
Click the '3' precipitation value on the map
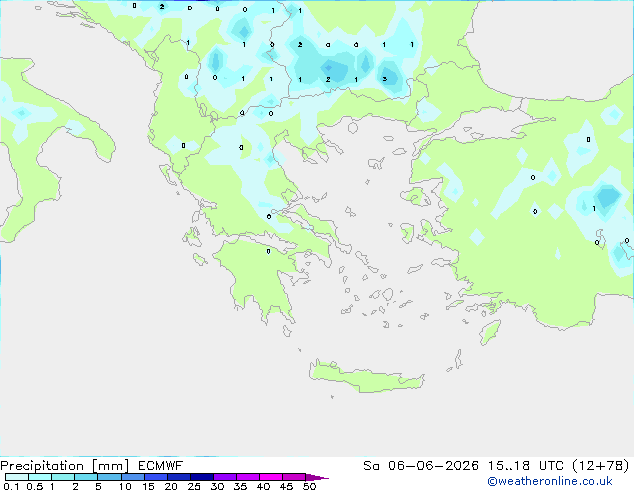pyautogui.click(x=385, y=79)
